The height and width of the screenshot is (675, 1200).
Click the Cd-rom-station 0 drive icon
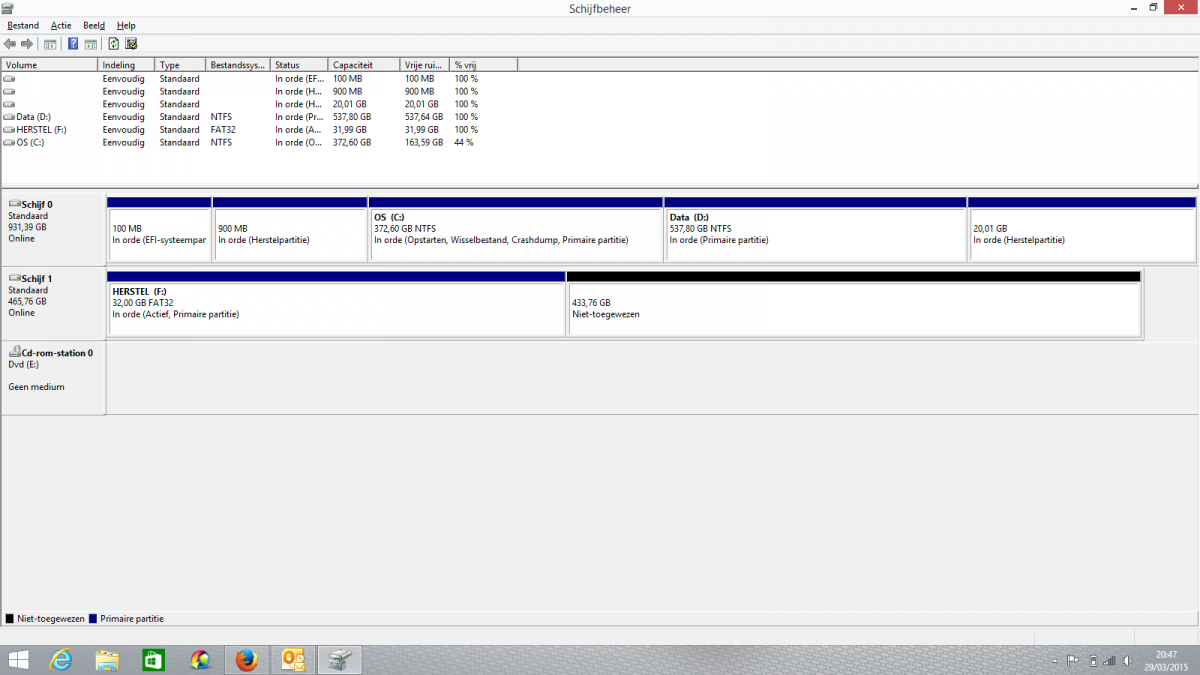tap(14, 352)
